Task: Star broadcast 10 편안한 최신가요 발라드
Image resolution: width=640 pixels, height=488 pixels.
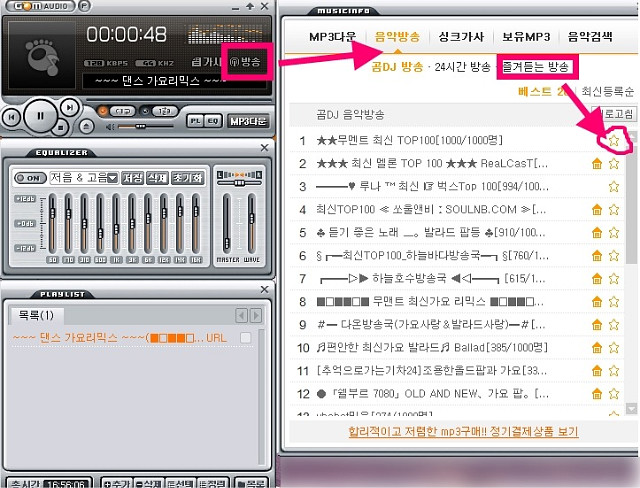Action: pos(614,348)
